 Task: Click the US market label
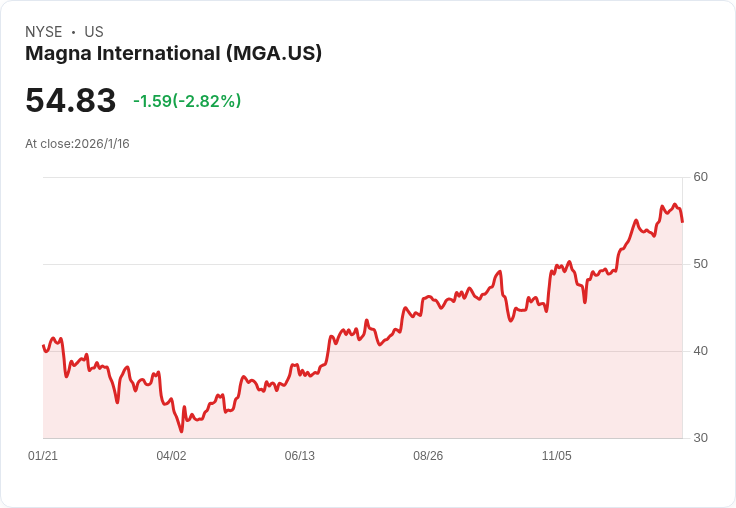point(94,32)
